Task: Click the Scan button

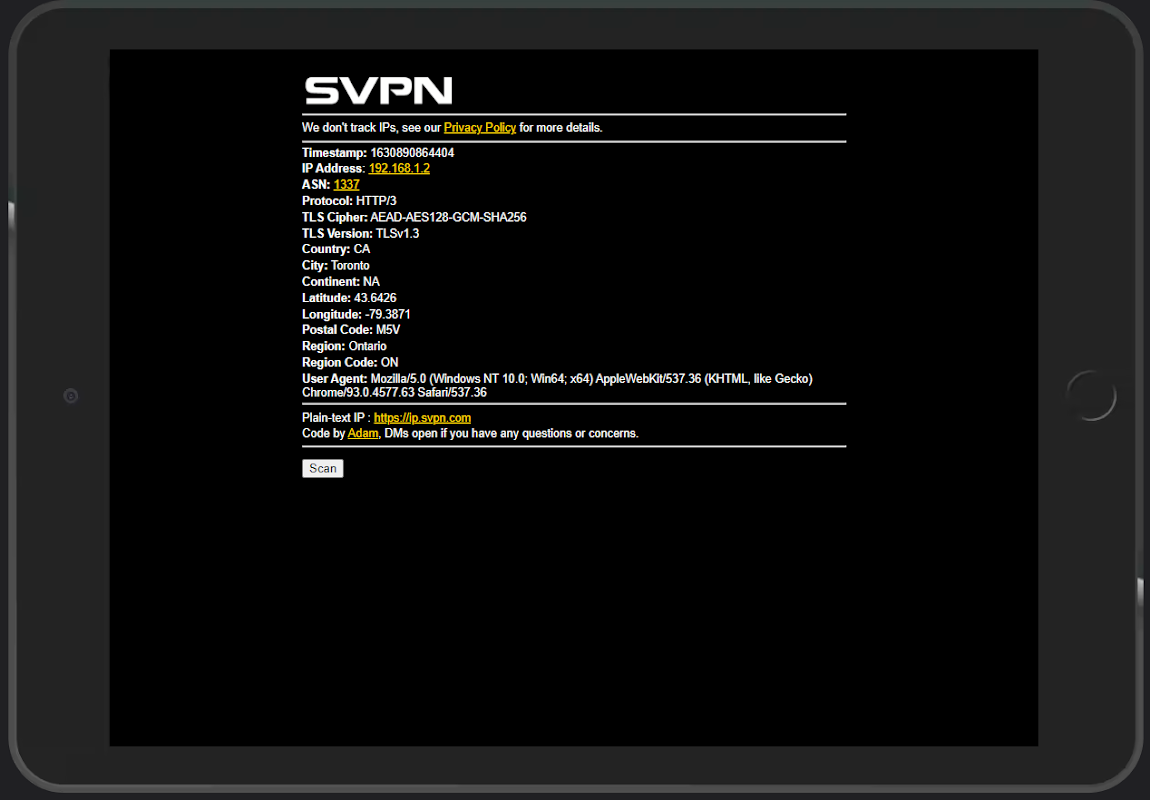Action: pos(323,469)
